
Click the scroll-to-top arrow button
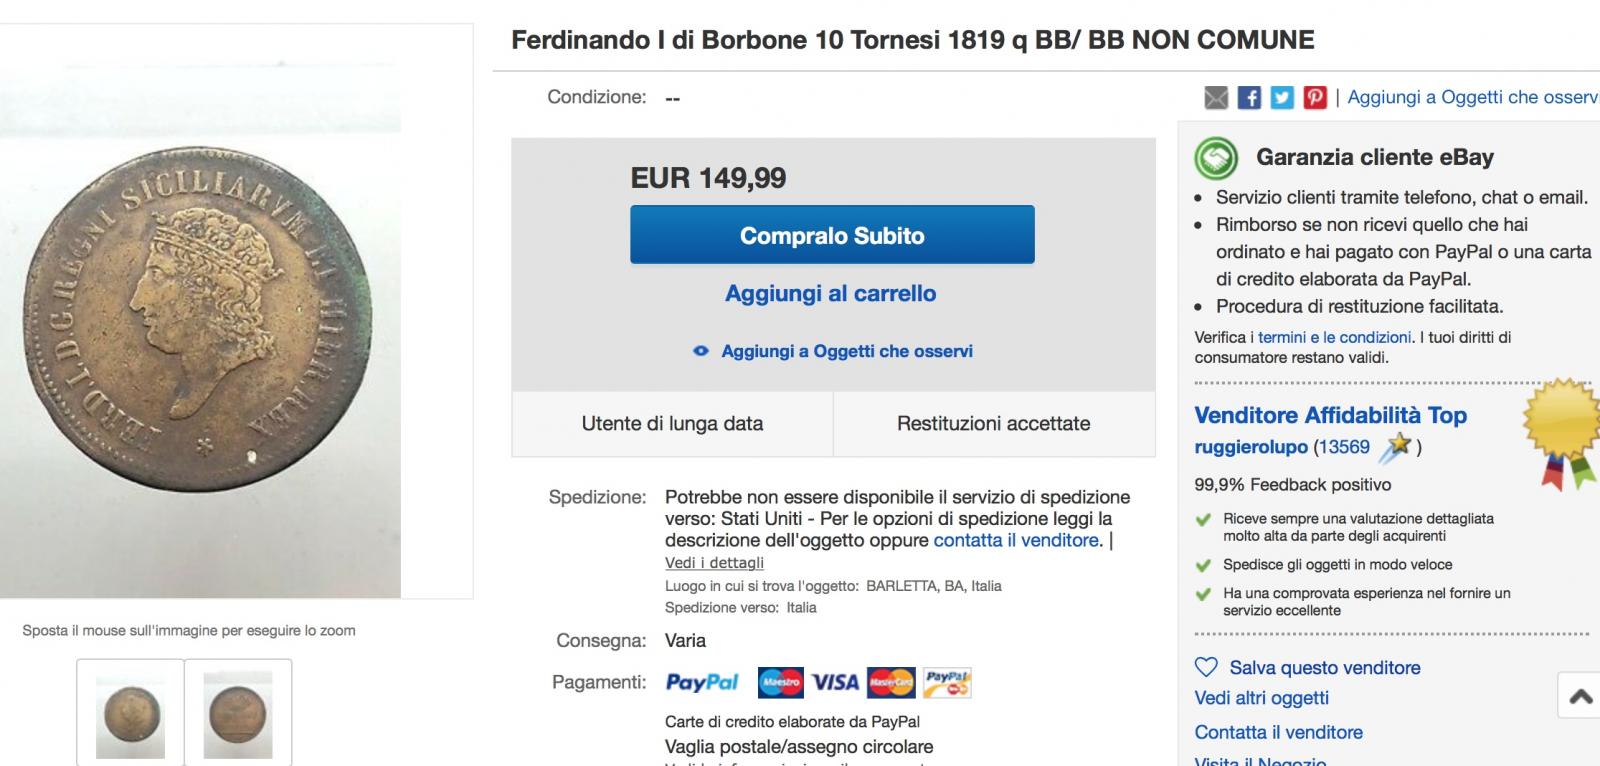(1580, 696)
